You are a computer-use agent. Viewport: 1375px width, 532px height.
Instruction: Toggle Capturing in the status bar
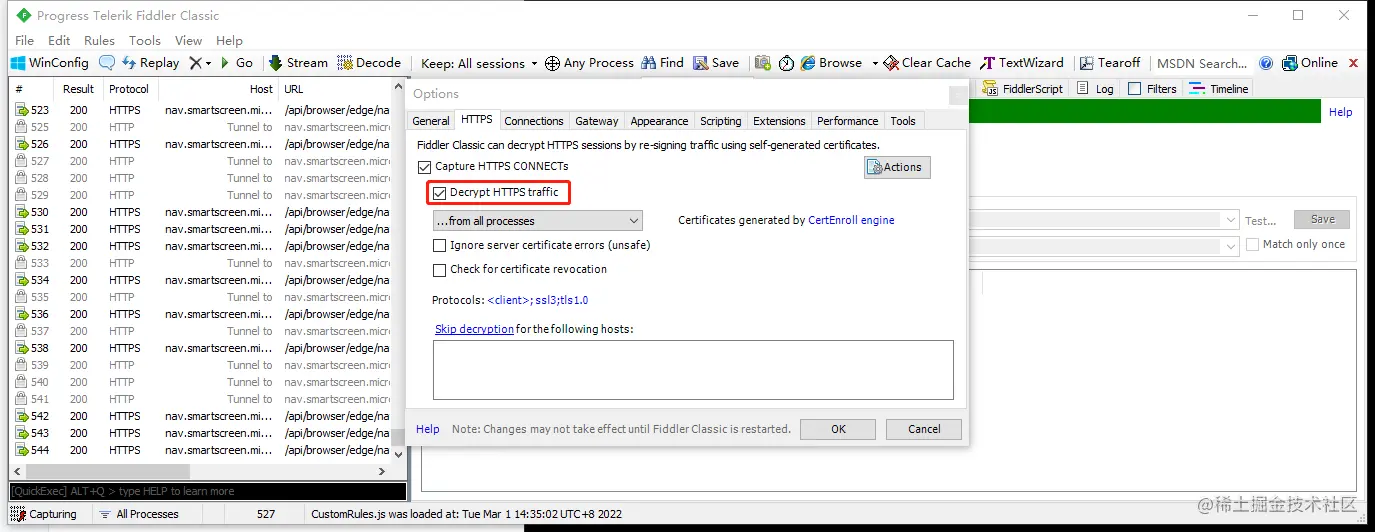click(44, 514)
